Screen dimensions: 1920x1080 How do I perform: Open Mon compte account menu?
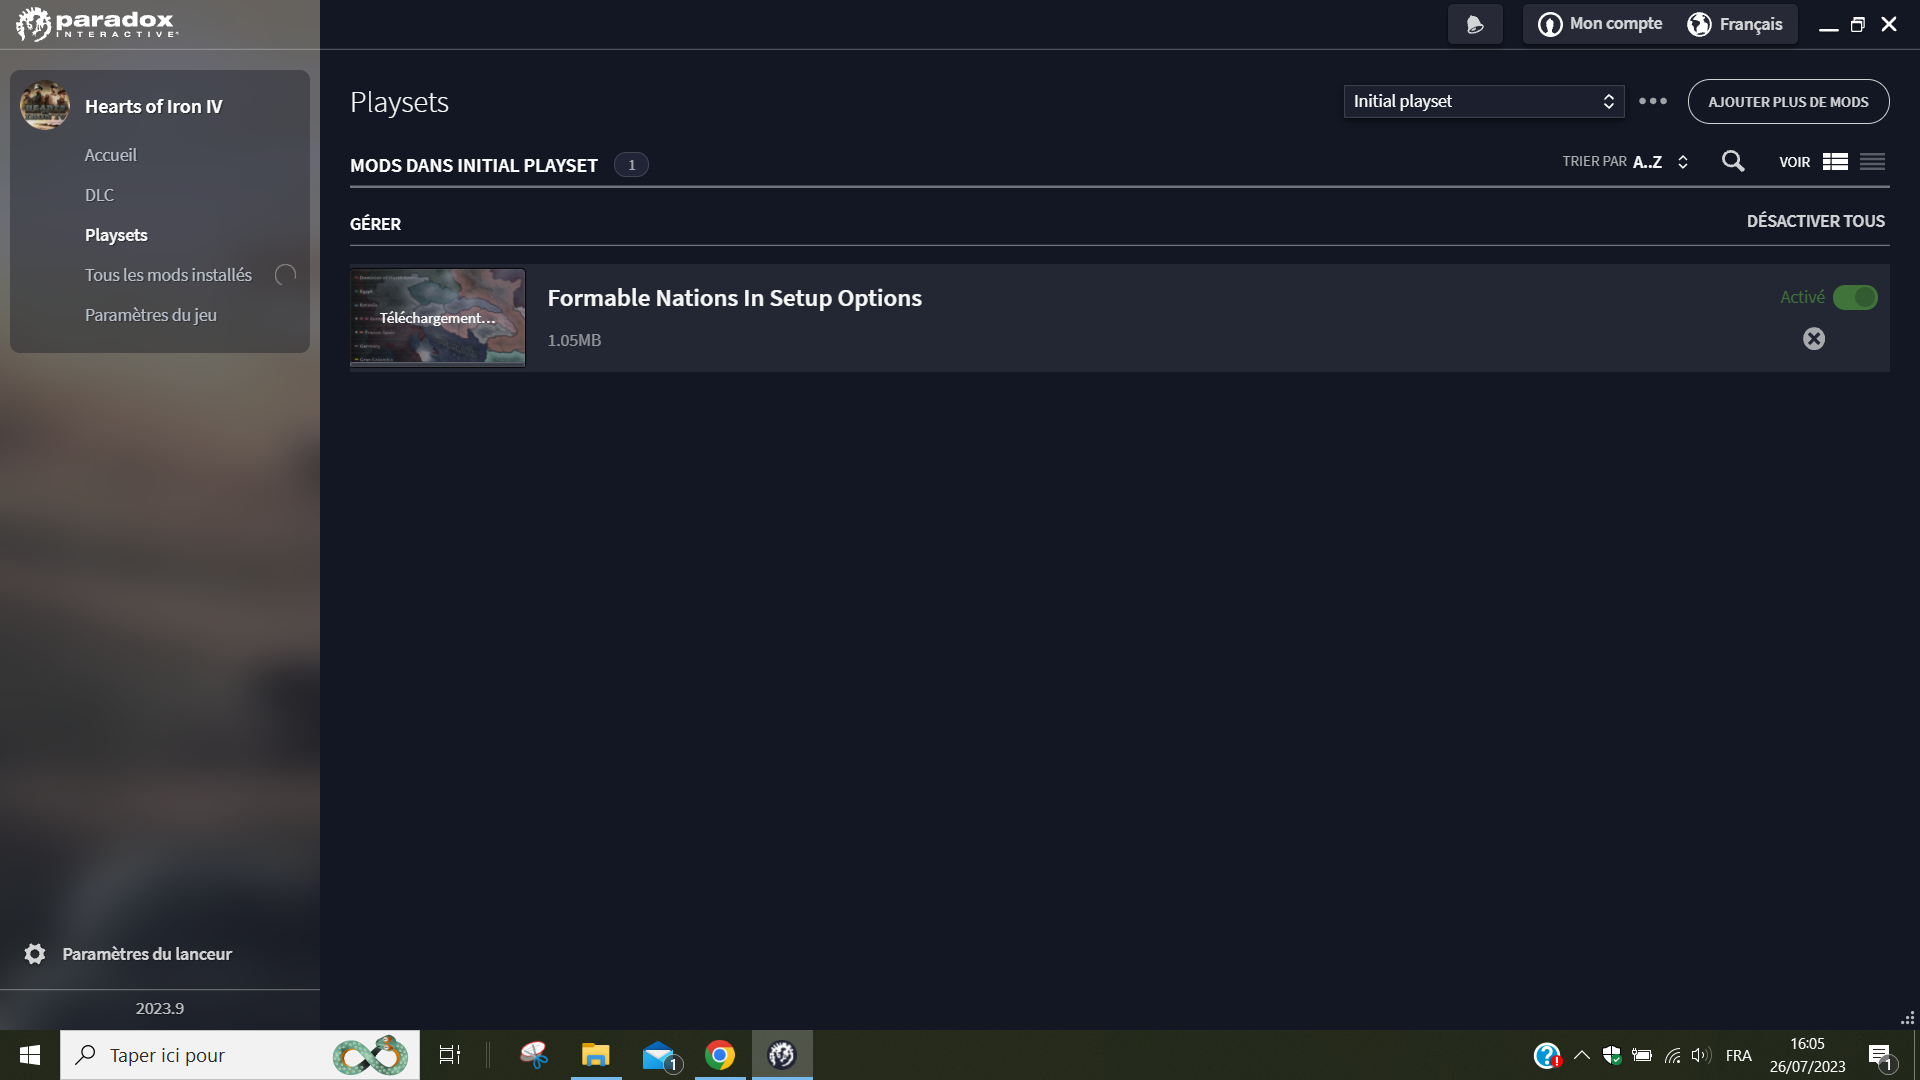(1600, 24)
